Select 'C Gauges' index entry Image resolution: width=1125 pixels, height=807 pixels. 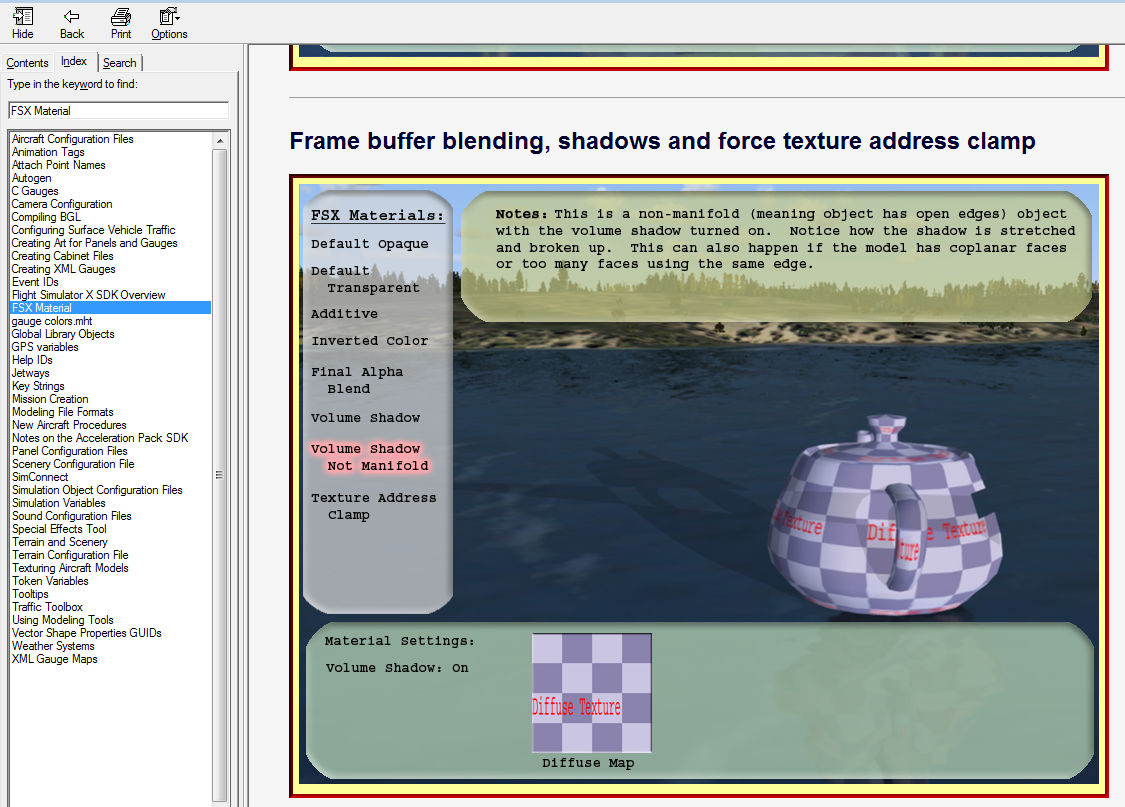click(x=35, y=191)
